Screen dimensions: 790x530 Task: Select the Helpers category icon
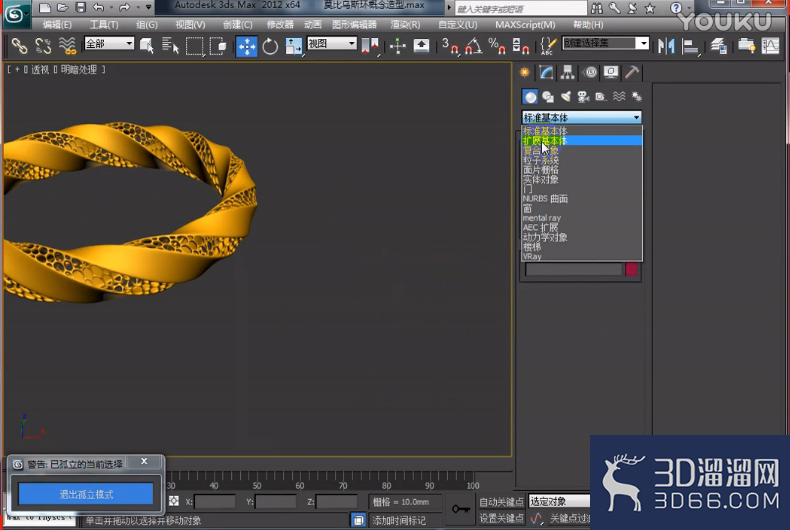coord(601,97)
